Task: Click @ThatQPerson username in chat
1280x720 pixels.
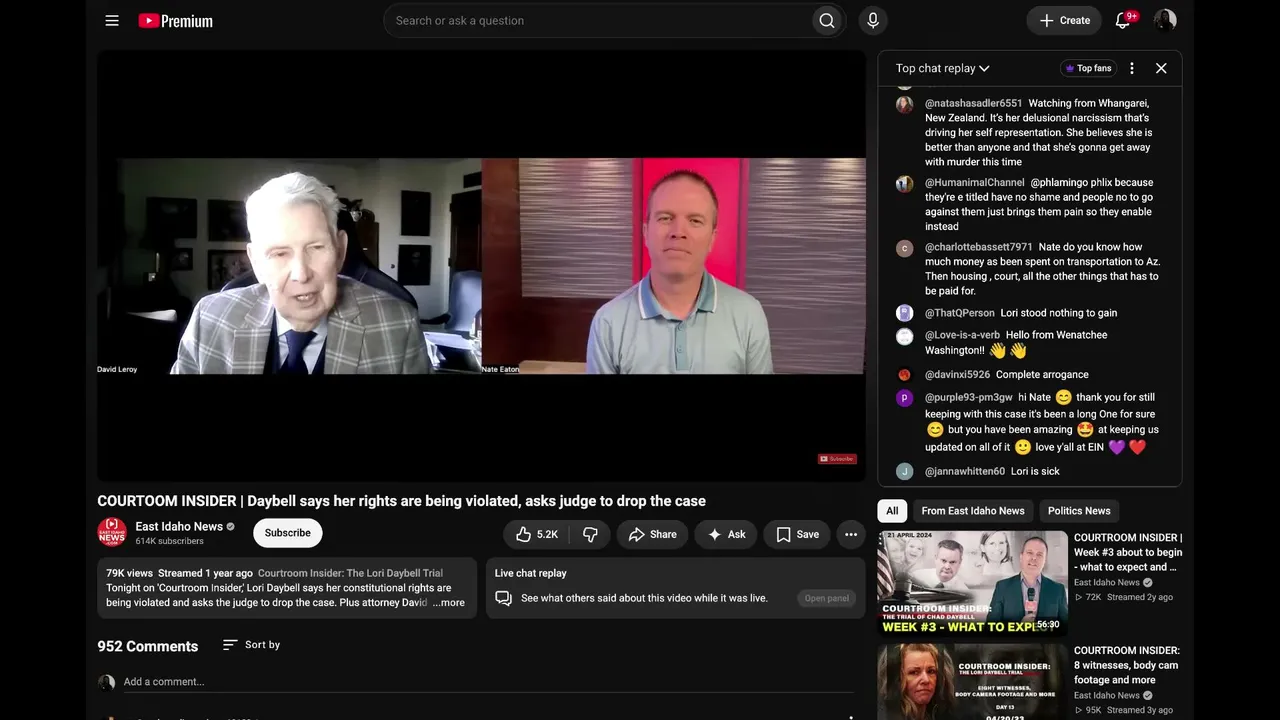Action: 960,313
